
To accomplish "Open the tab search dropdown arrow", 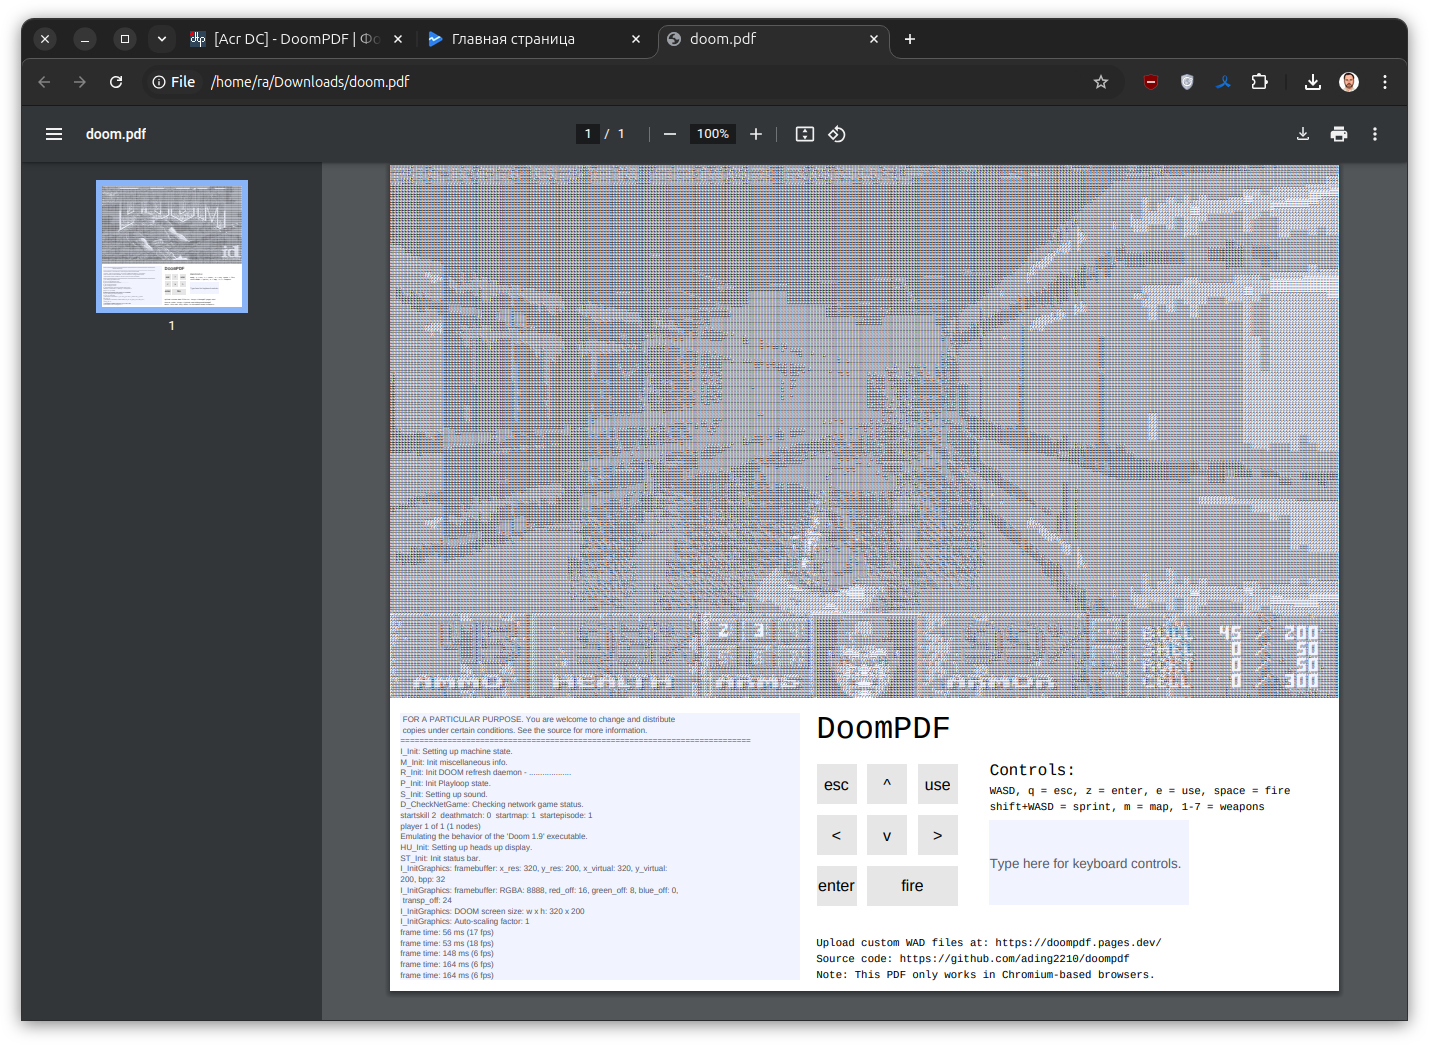I will (162, 39).
